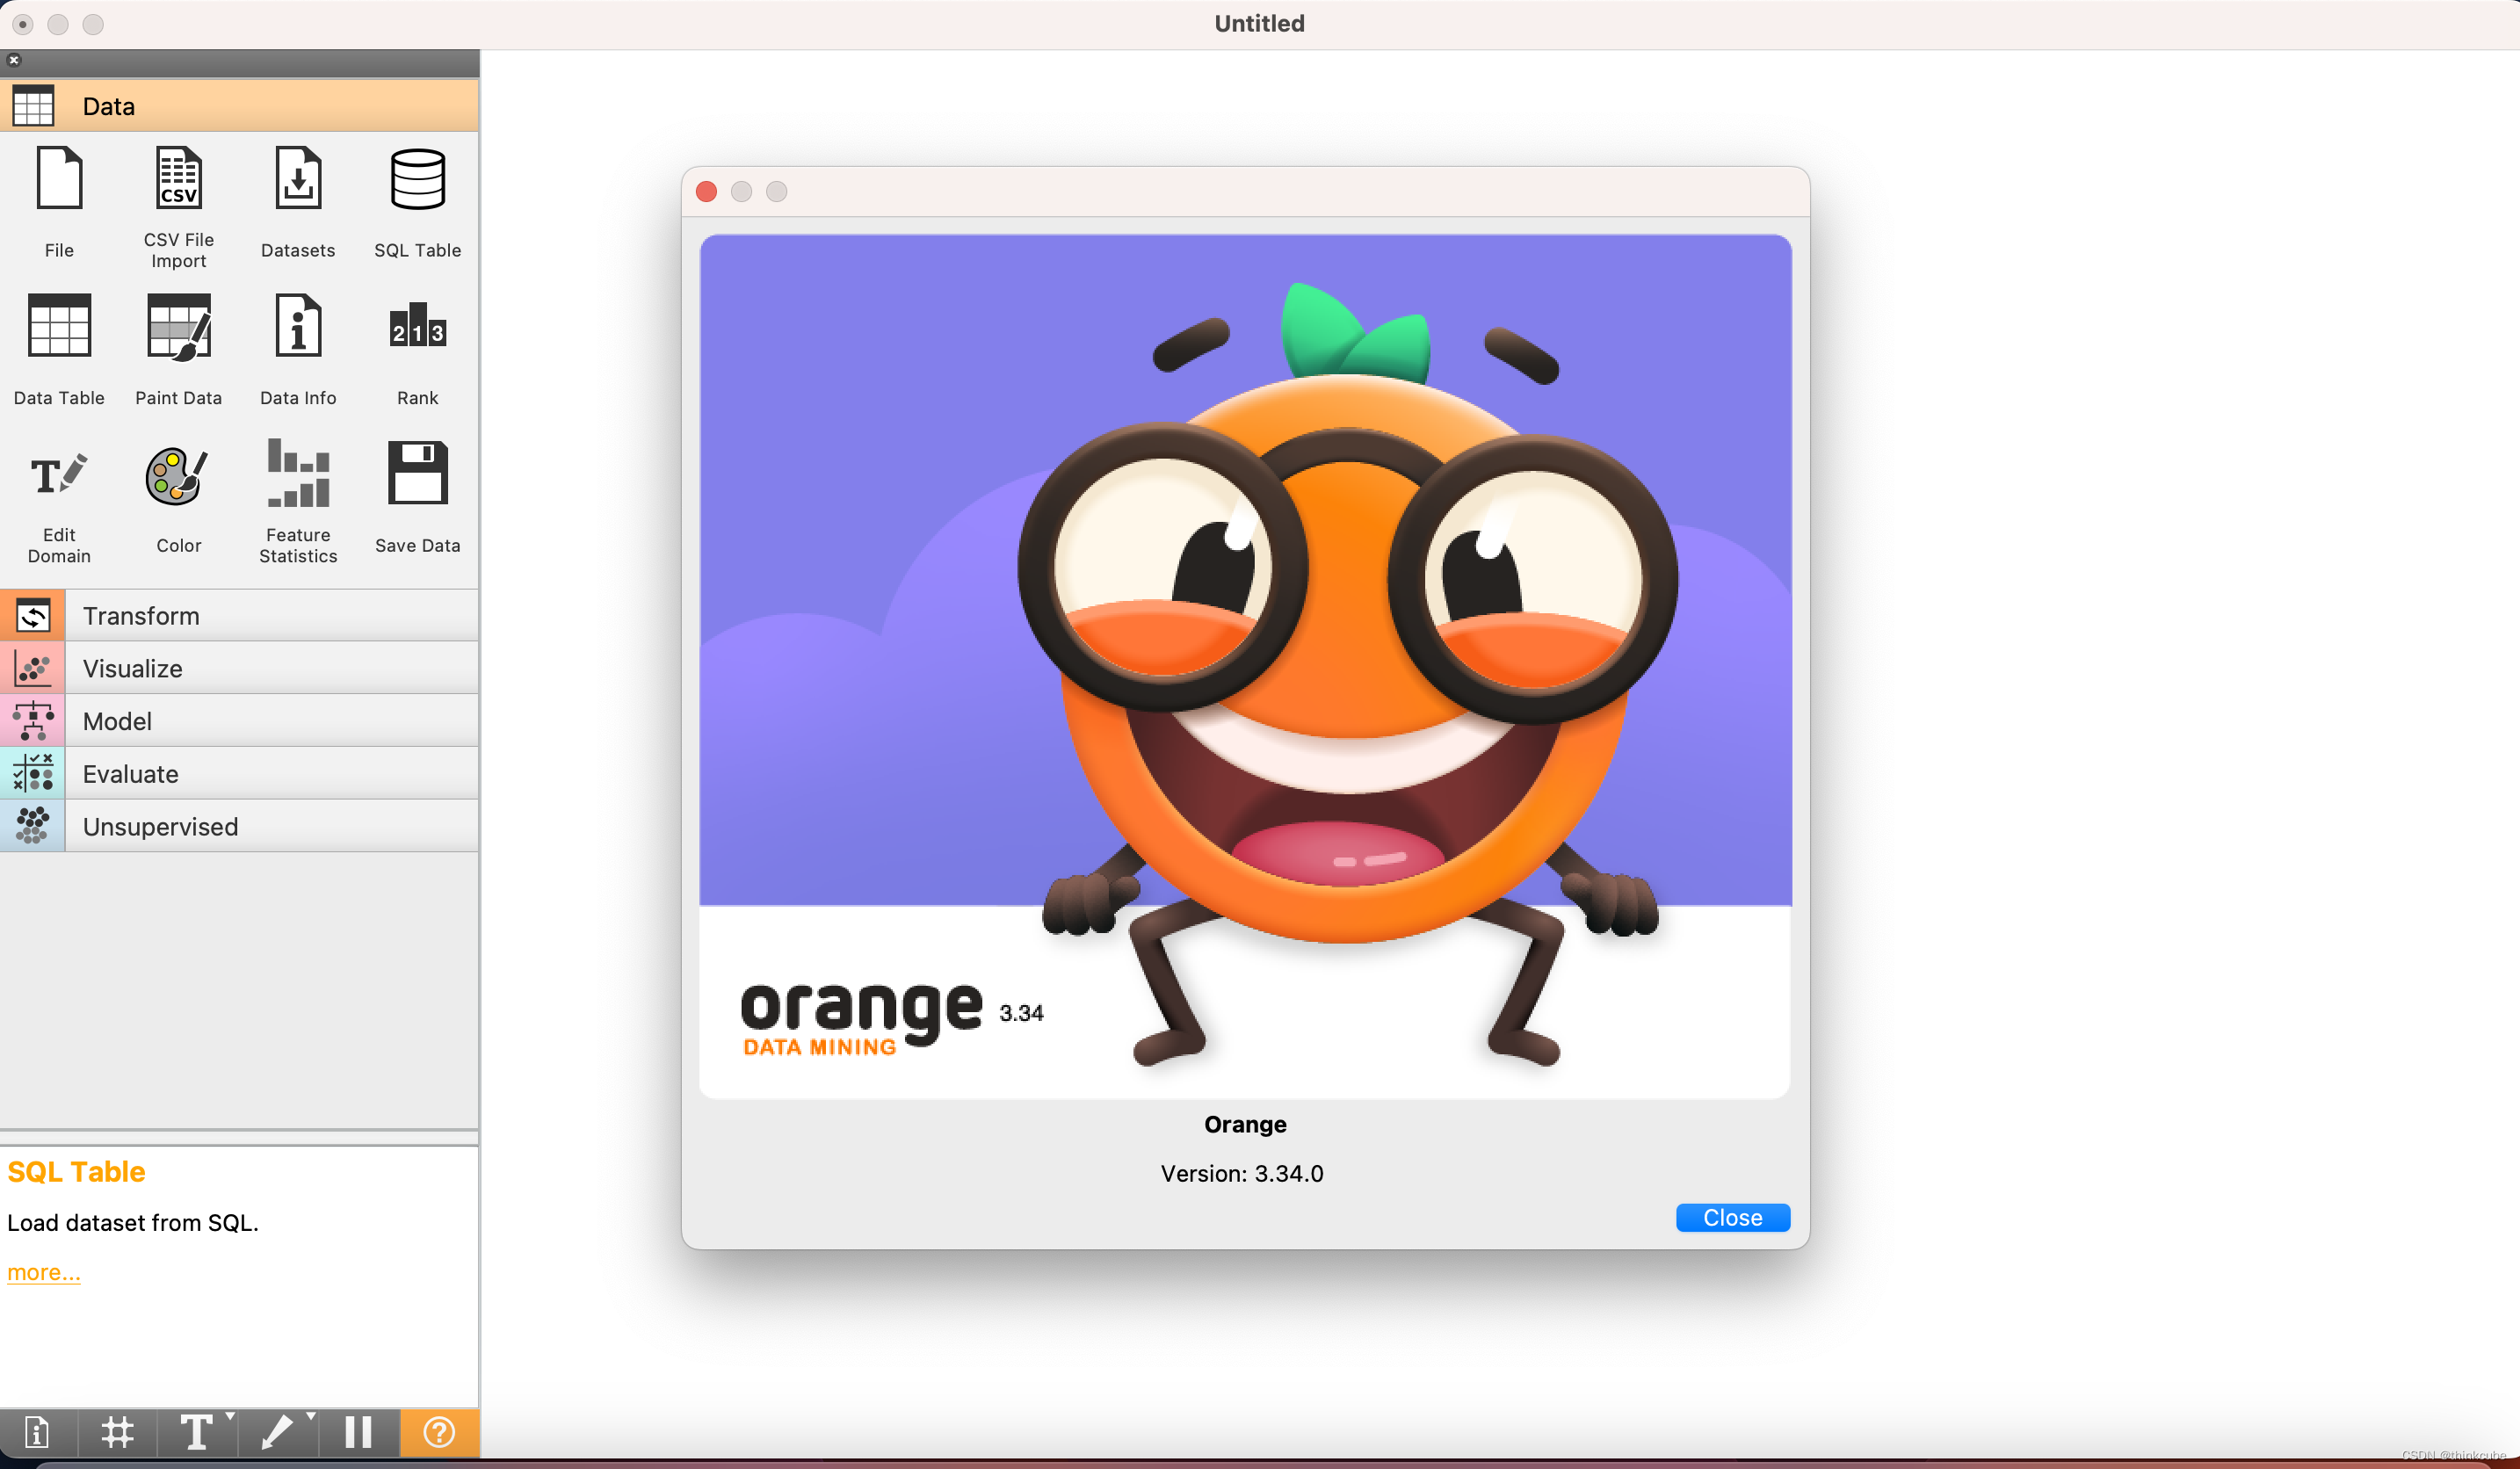Open text annotation tool dropdown arrow
This screenshot has width=2520, height=1469.
pyautogui.click(x=231, y=1416)
